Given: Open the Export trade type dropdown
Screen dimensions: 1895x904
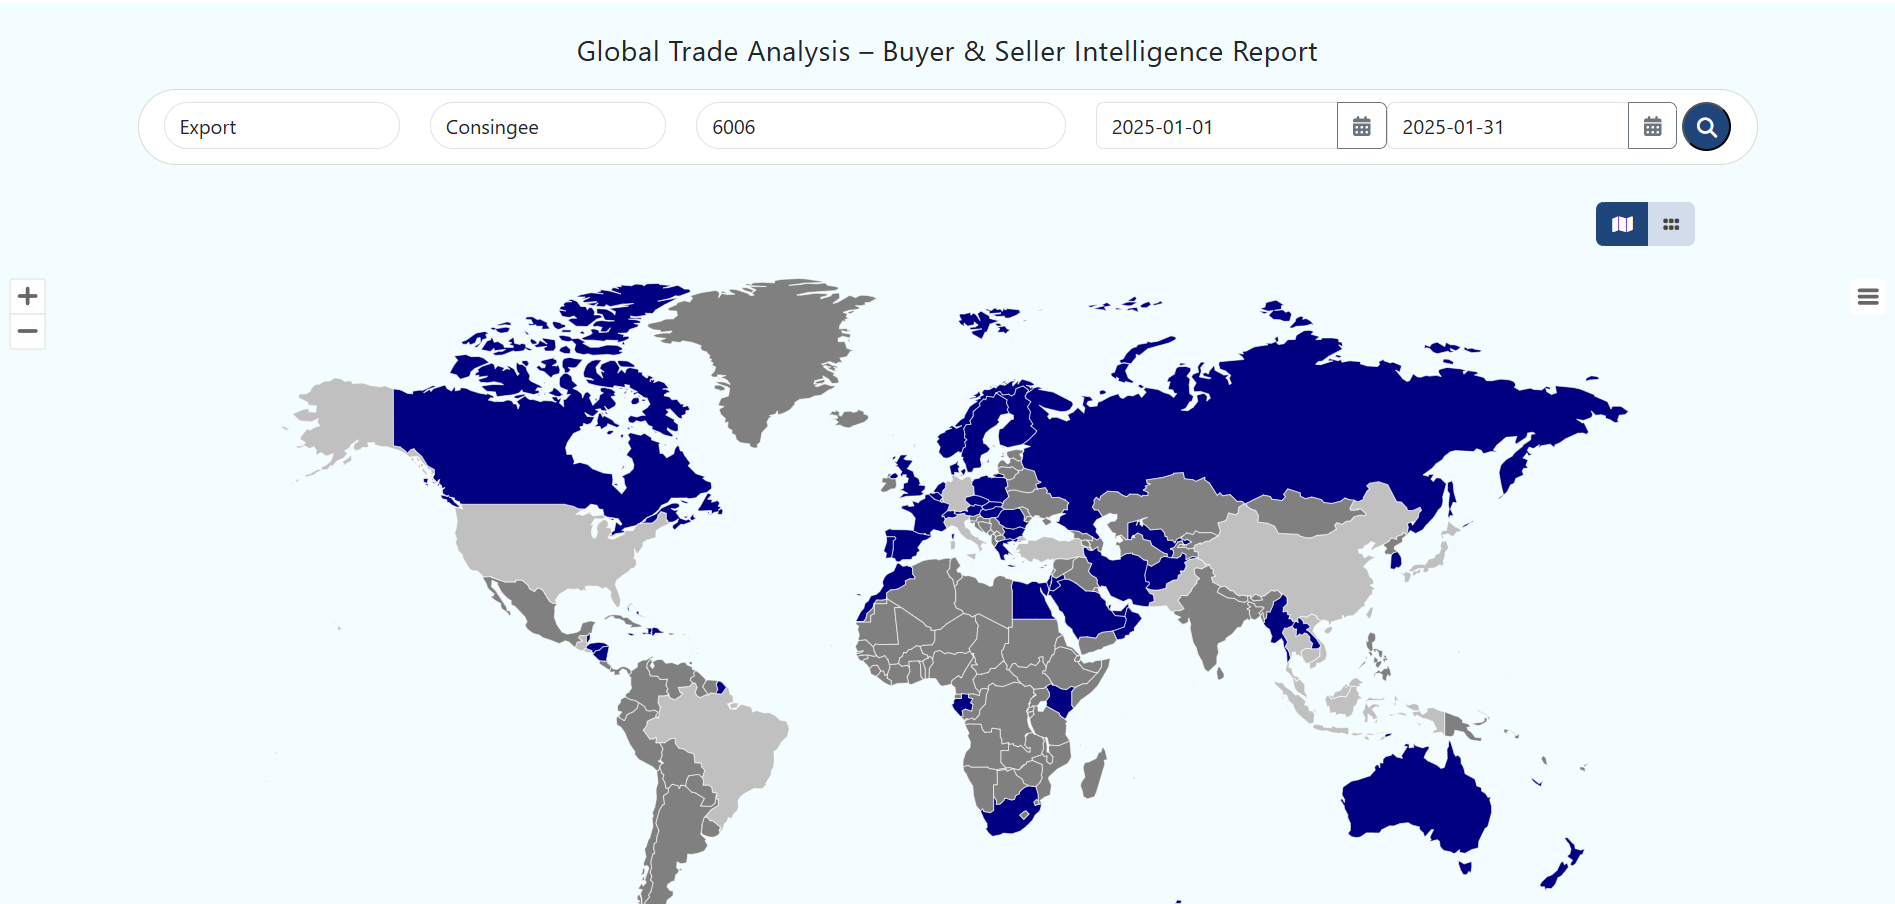Looking at the screenshot, I should 281,127.
